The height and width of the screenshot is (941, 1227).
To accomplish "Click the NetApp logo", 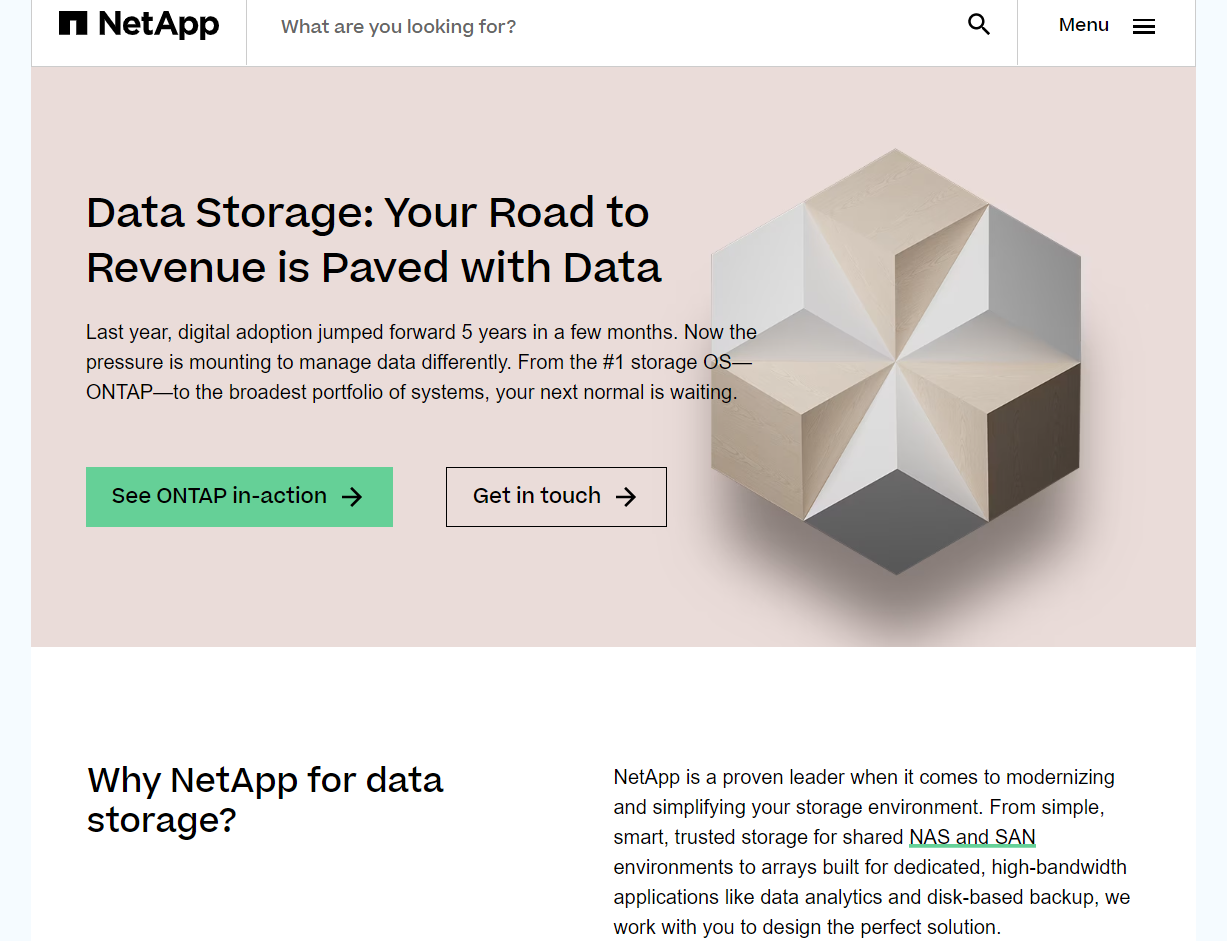I will [x=139, y=25].
